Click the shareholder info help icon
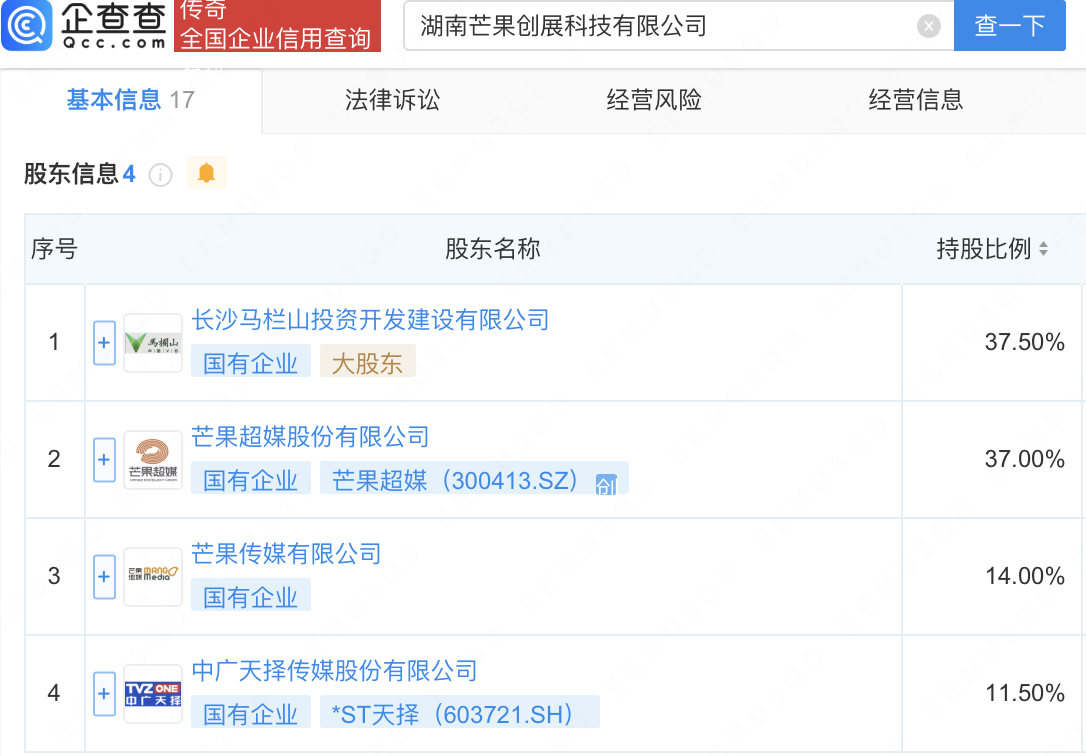Viewport: 1086px width, 756px height. pyautogui.click(x=161, y=174)
